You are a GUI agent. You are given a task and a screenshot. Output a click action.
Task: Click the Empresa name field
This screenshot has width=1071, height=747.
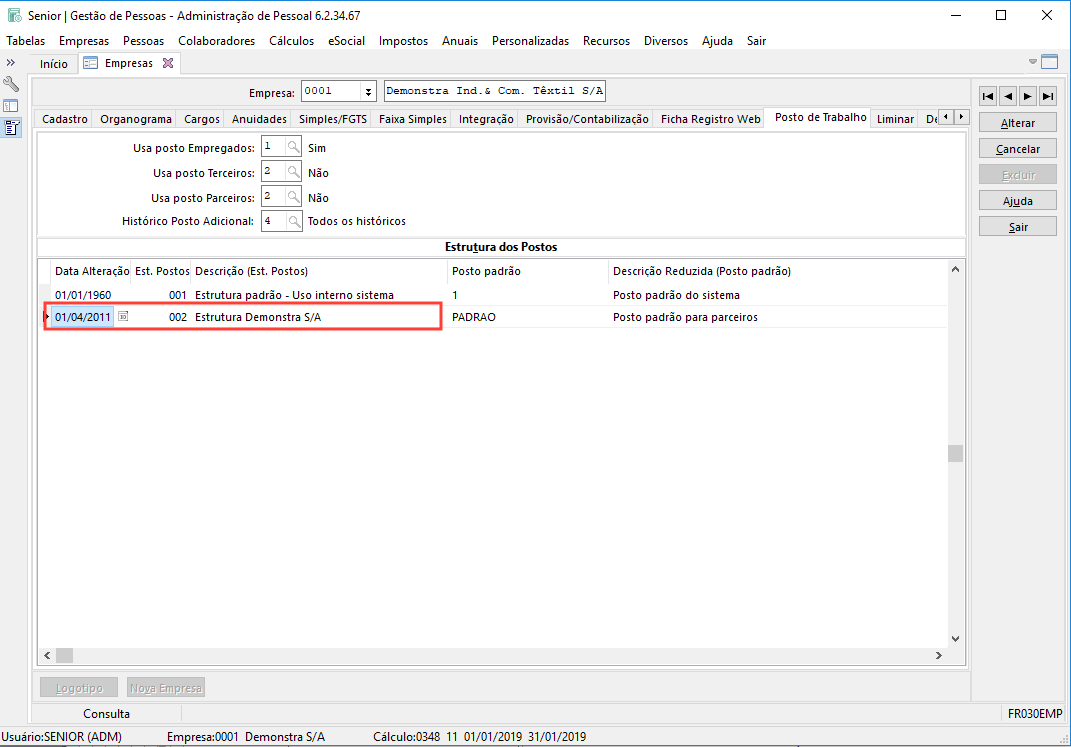tap(495, 91)
